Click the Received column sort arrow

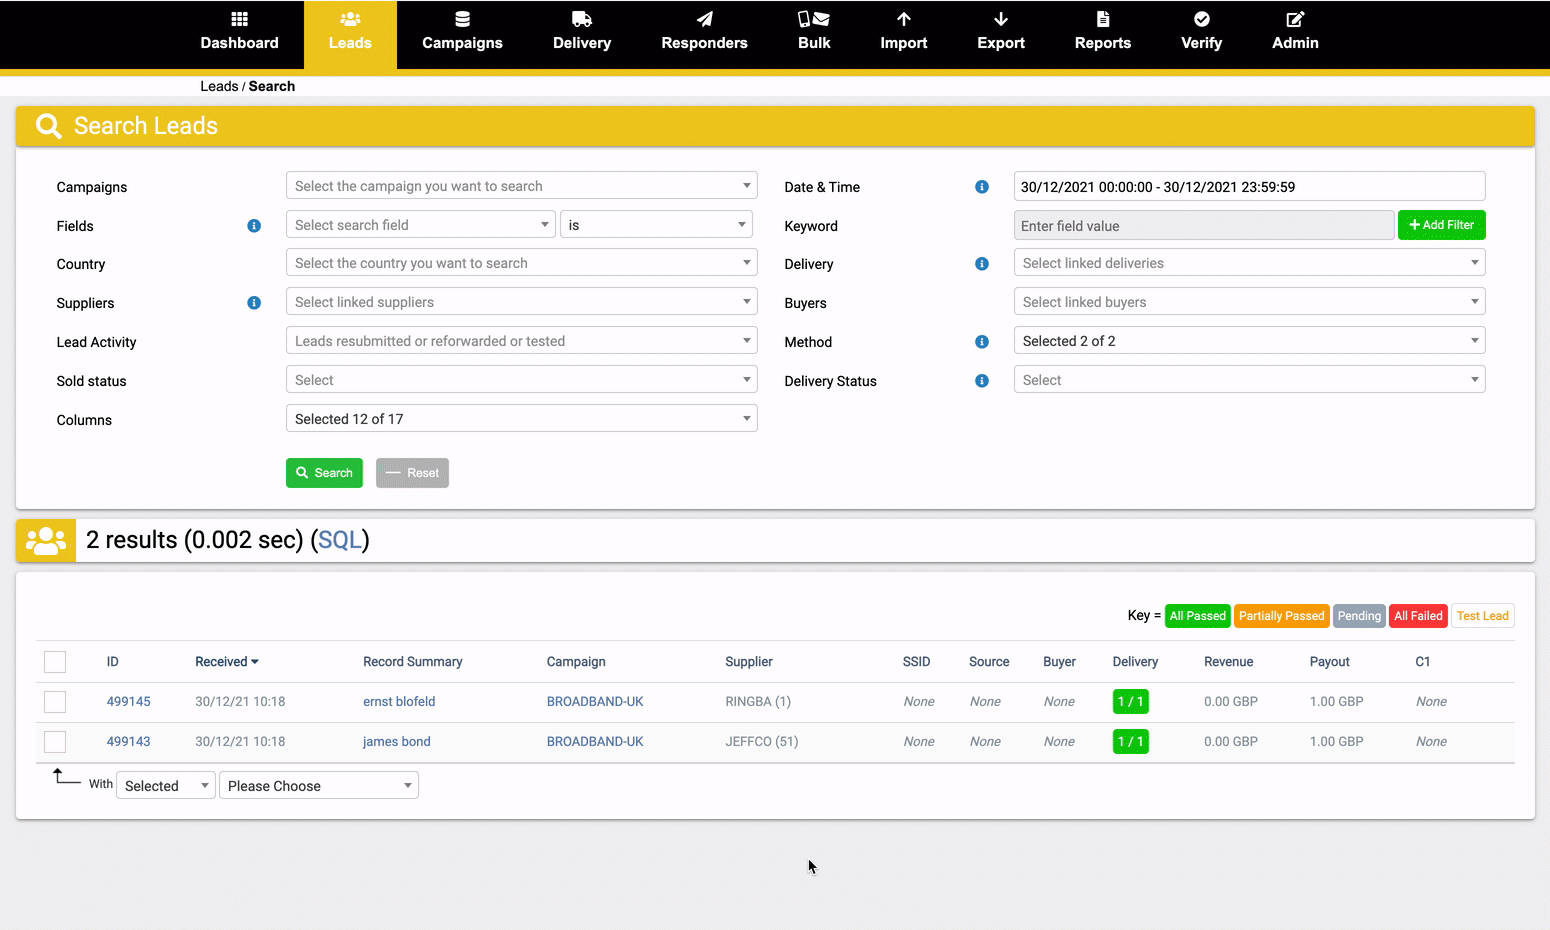click(255, 662)
